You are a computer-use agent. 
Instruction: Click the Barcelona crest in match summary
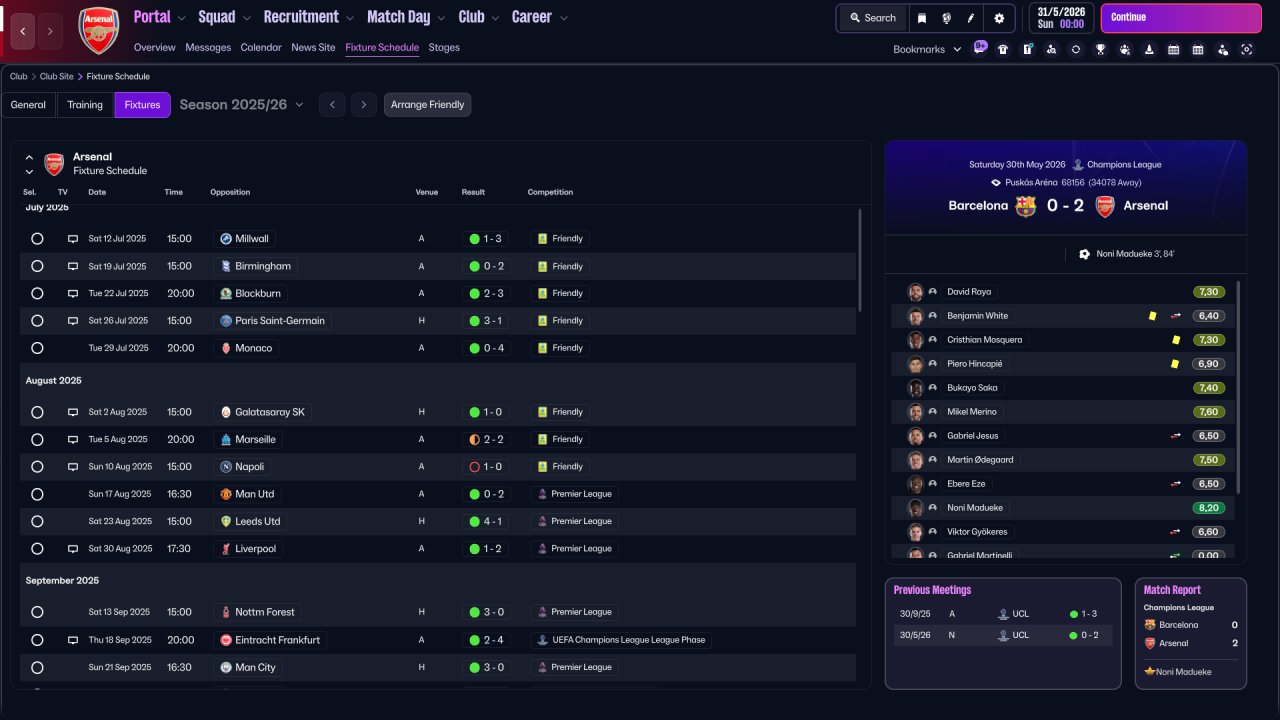click(x=1025, y=206)
